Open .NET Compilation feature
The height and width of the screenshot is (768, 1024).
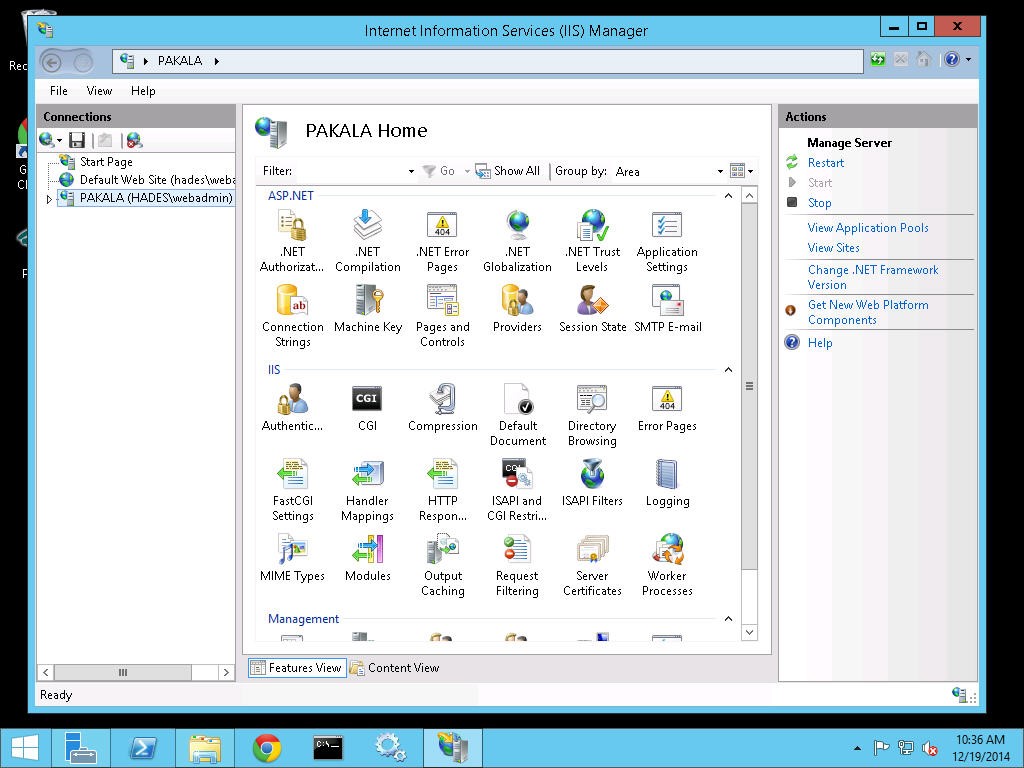[368, 241]
